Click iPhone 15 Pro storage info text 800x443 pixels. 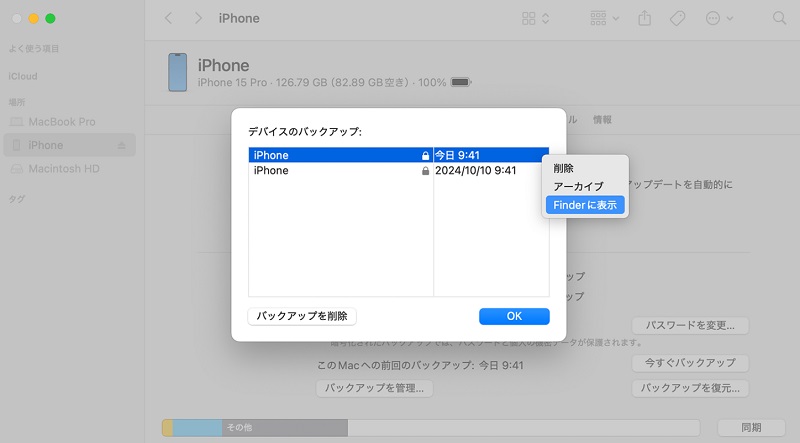321,83
